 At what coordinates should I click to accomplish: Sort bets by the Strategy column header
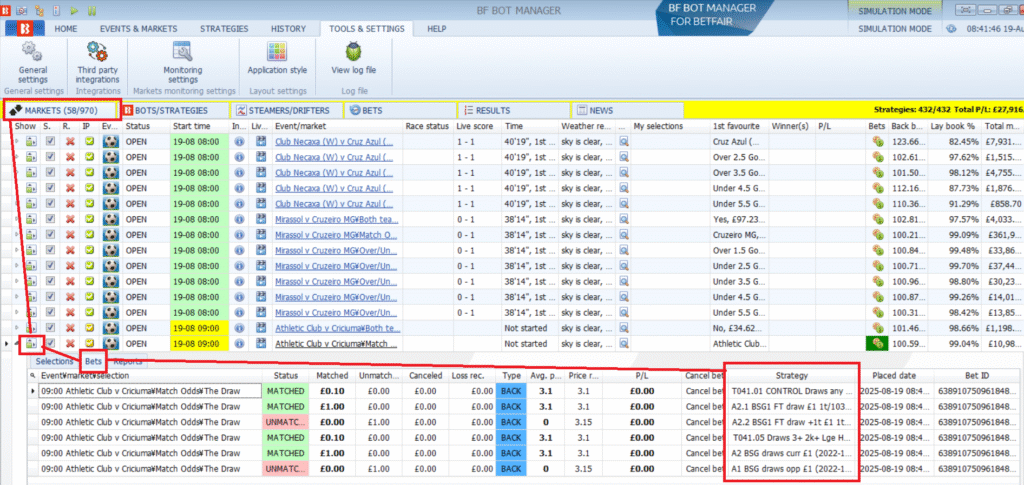click(792, 375)
